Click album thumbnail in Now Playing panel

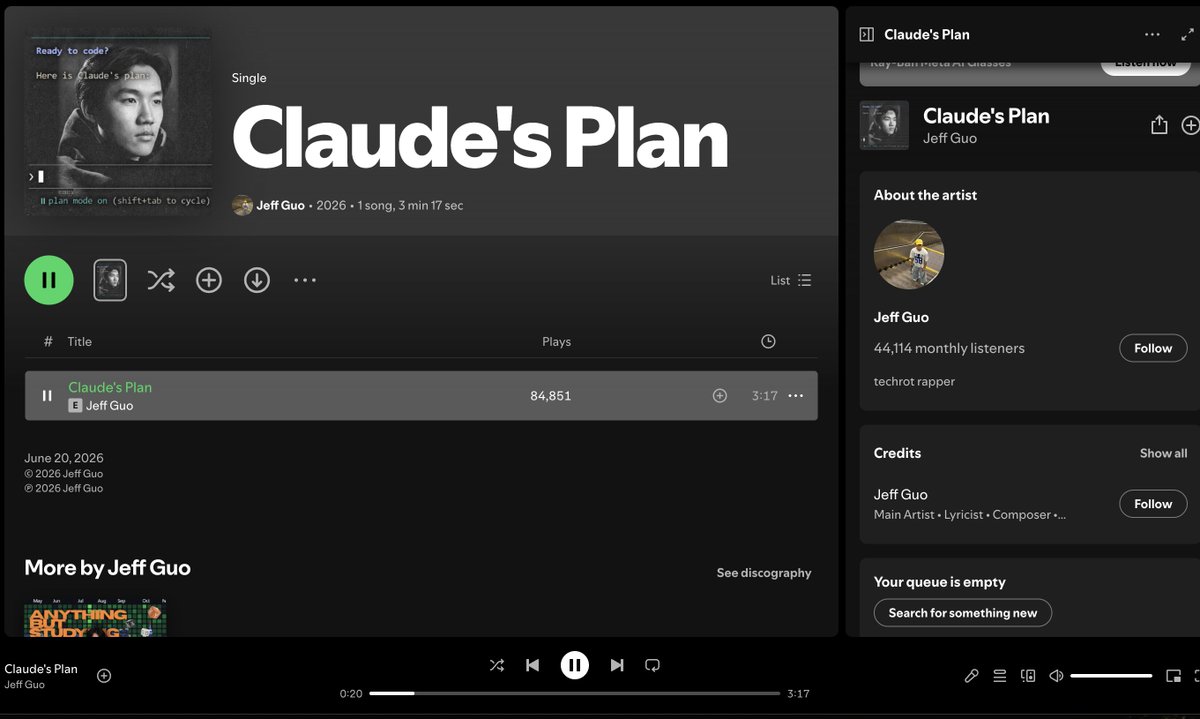click(884, 125)
